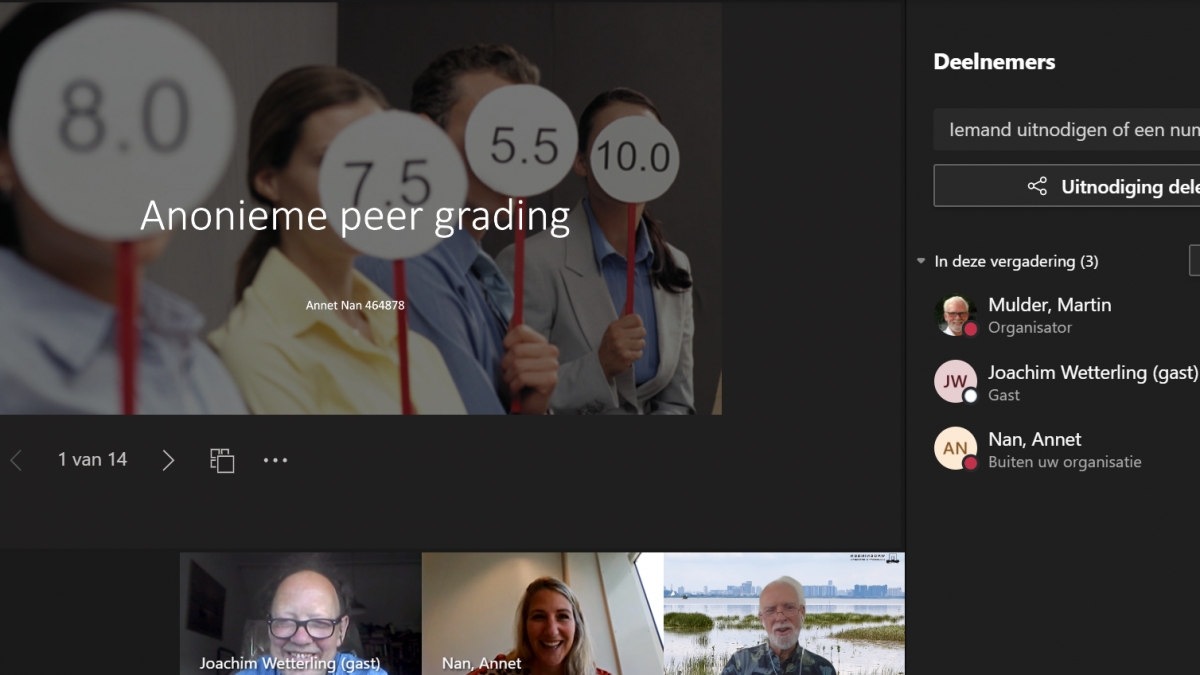The image size is (1200, 675).
Task: Click the 'Organisator' role label
Action: (x=1030, y=328)
